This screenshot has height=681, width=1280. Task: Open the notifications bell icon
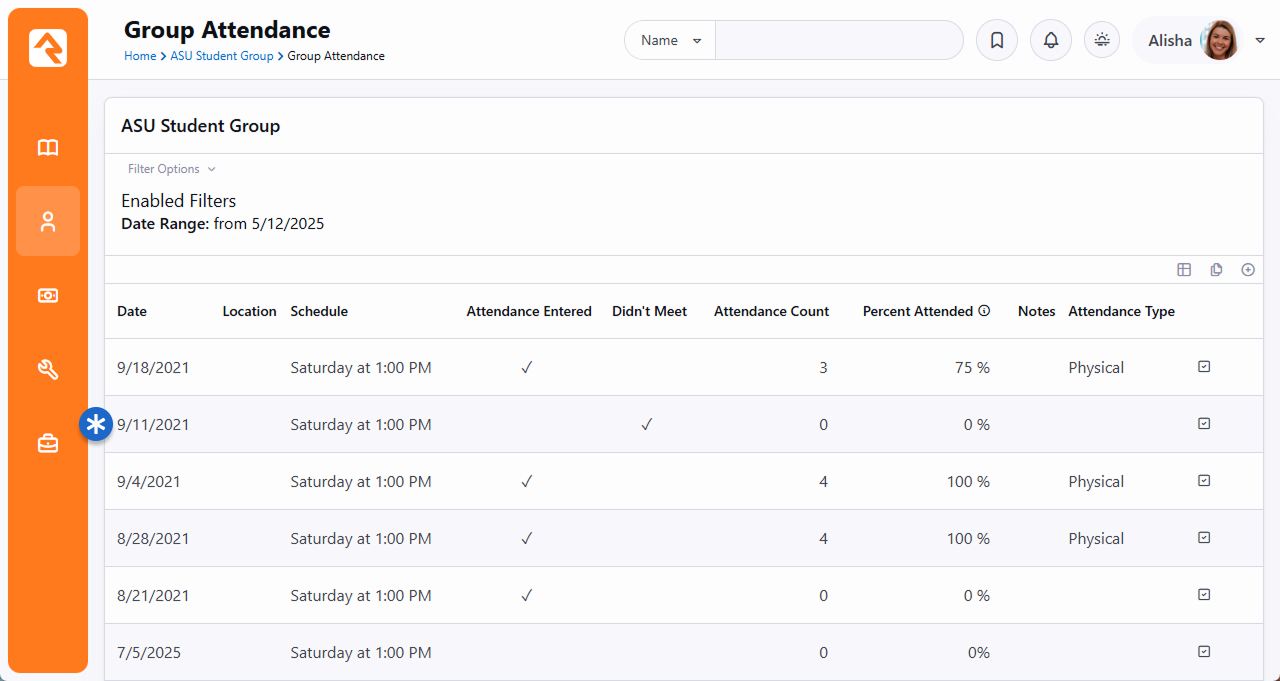point(1050,41)
